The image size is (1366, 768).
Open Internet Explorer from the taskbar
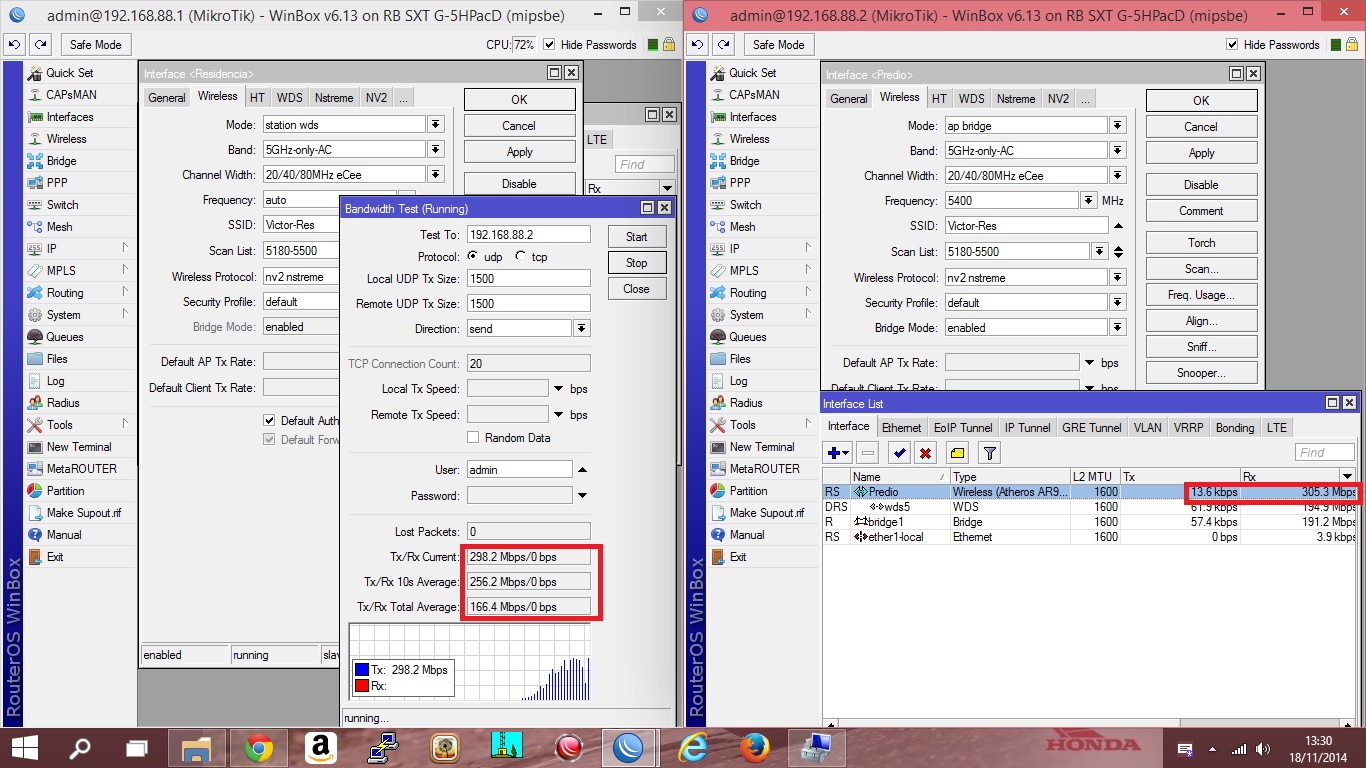pyautogui.click(x=693, y=747)
